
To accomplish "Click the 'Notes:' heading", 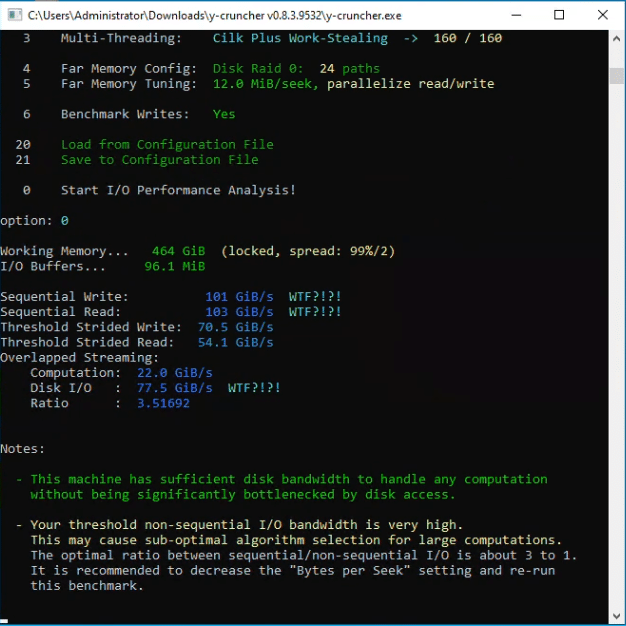I will coord(22,449).
